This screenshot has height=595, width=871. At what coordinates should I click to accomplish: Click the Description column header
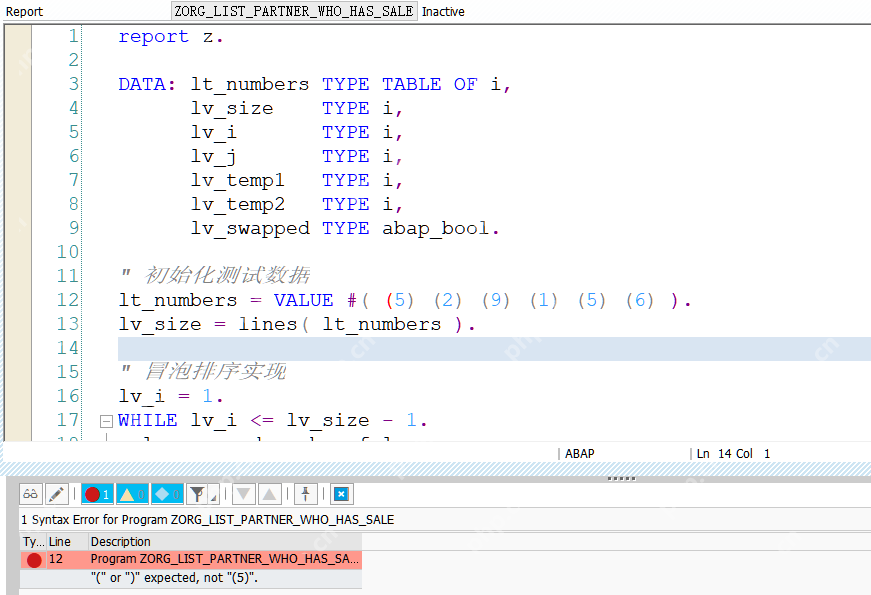[120, 542]
